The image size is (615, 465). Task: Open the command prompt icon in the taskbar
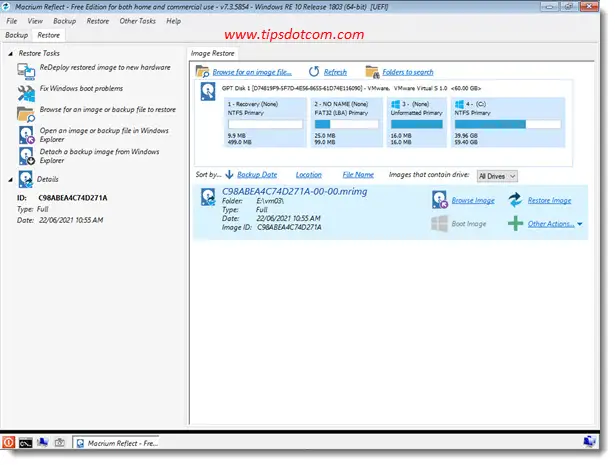(x=25, y=443)
